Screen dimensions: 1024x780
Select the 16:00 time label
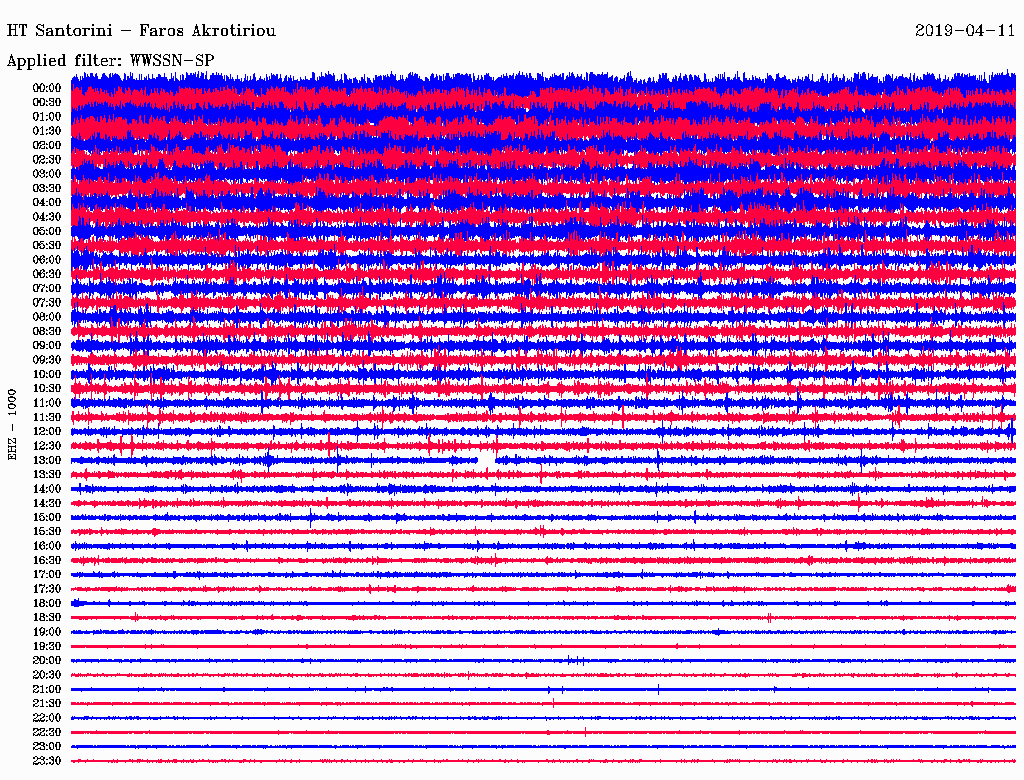(47, 546)
